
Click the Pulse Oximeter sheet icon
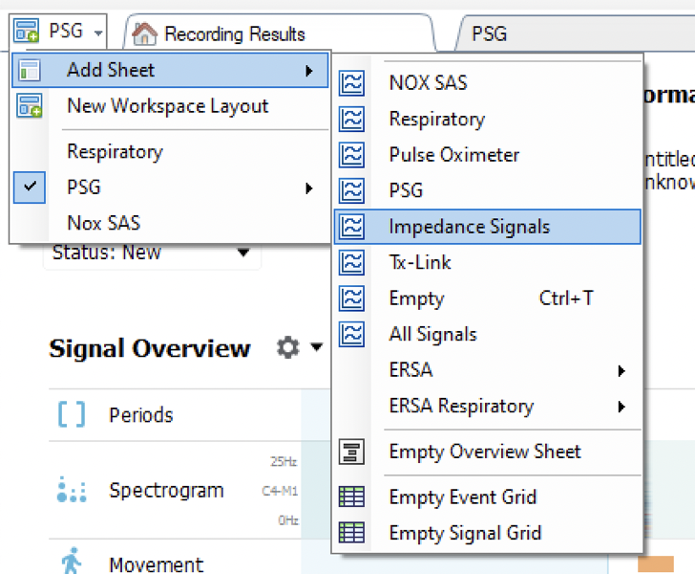352,155
